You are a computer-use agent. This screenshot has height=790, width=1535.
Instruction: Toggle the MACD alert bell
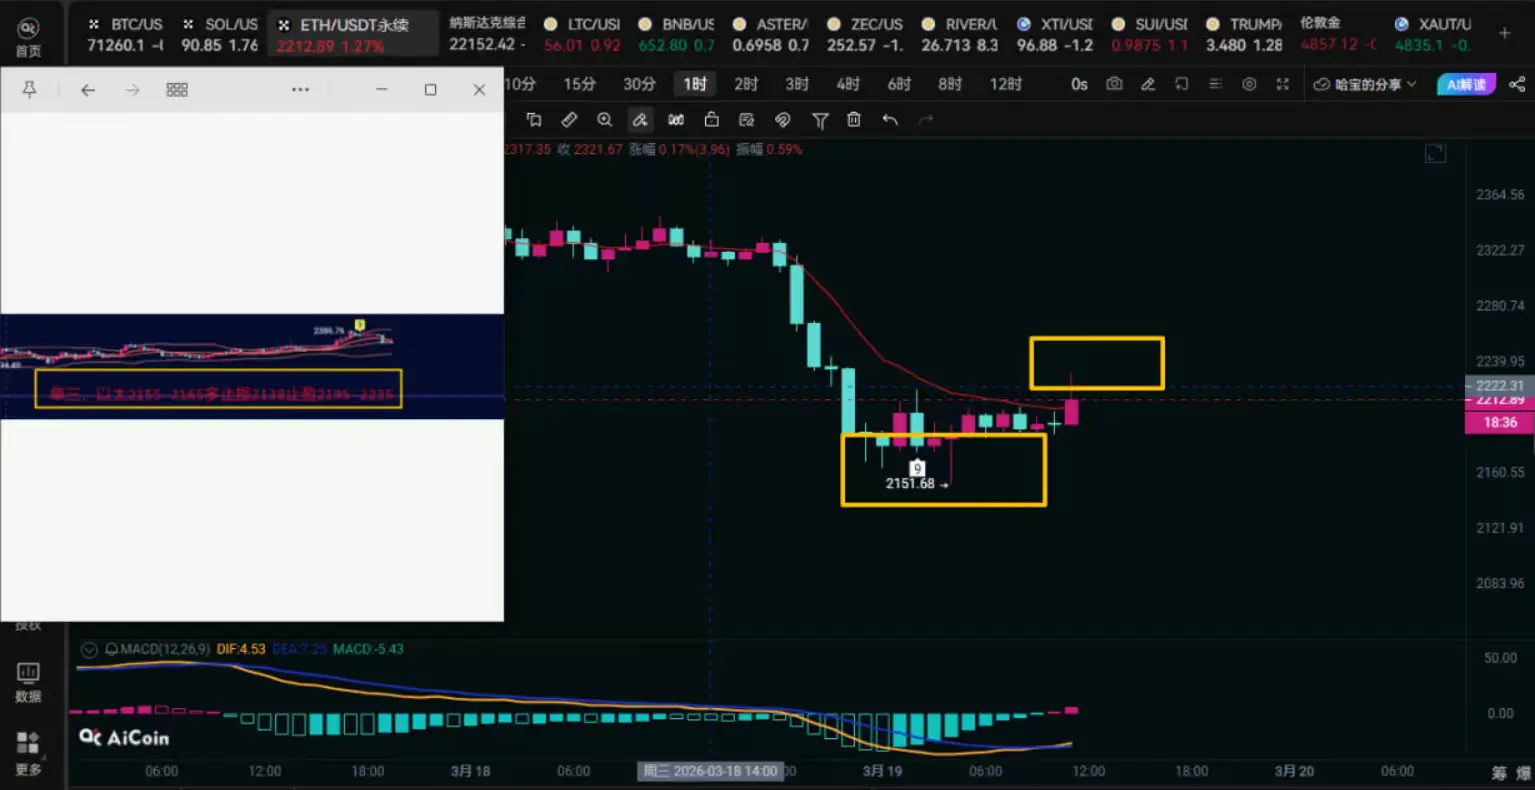pyautogui.click(x=111, y=649)
